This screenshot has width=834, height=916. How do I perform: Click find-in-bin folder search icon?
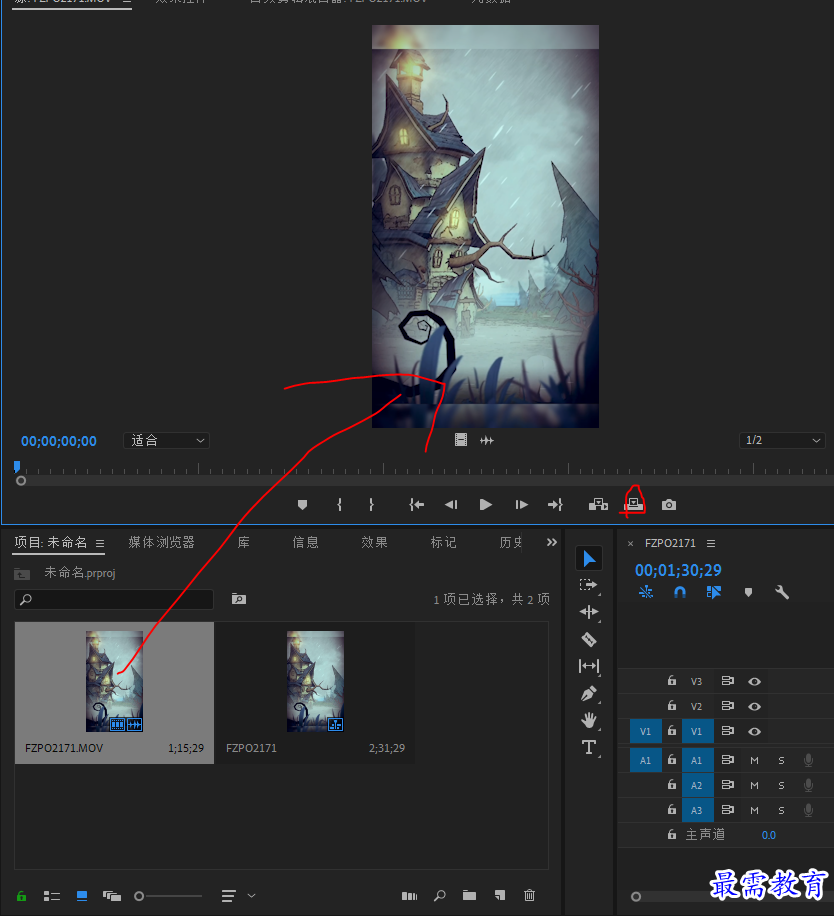pos(238,599)
